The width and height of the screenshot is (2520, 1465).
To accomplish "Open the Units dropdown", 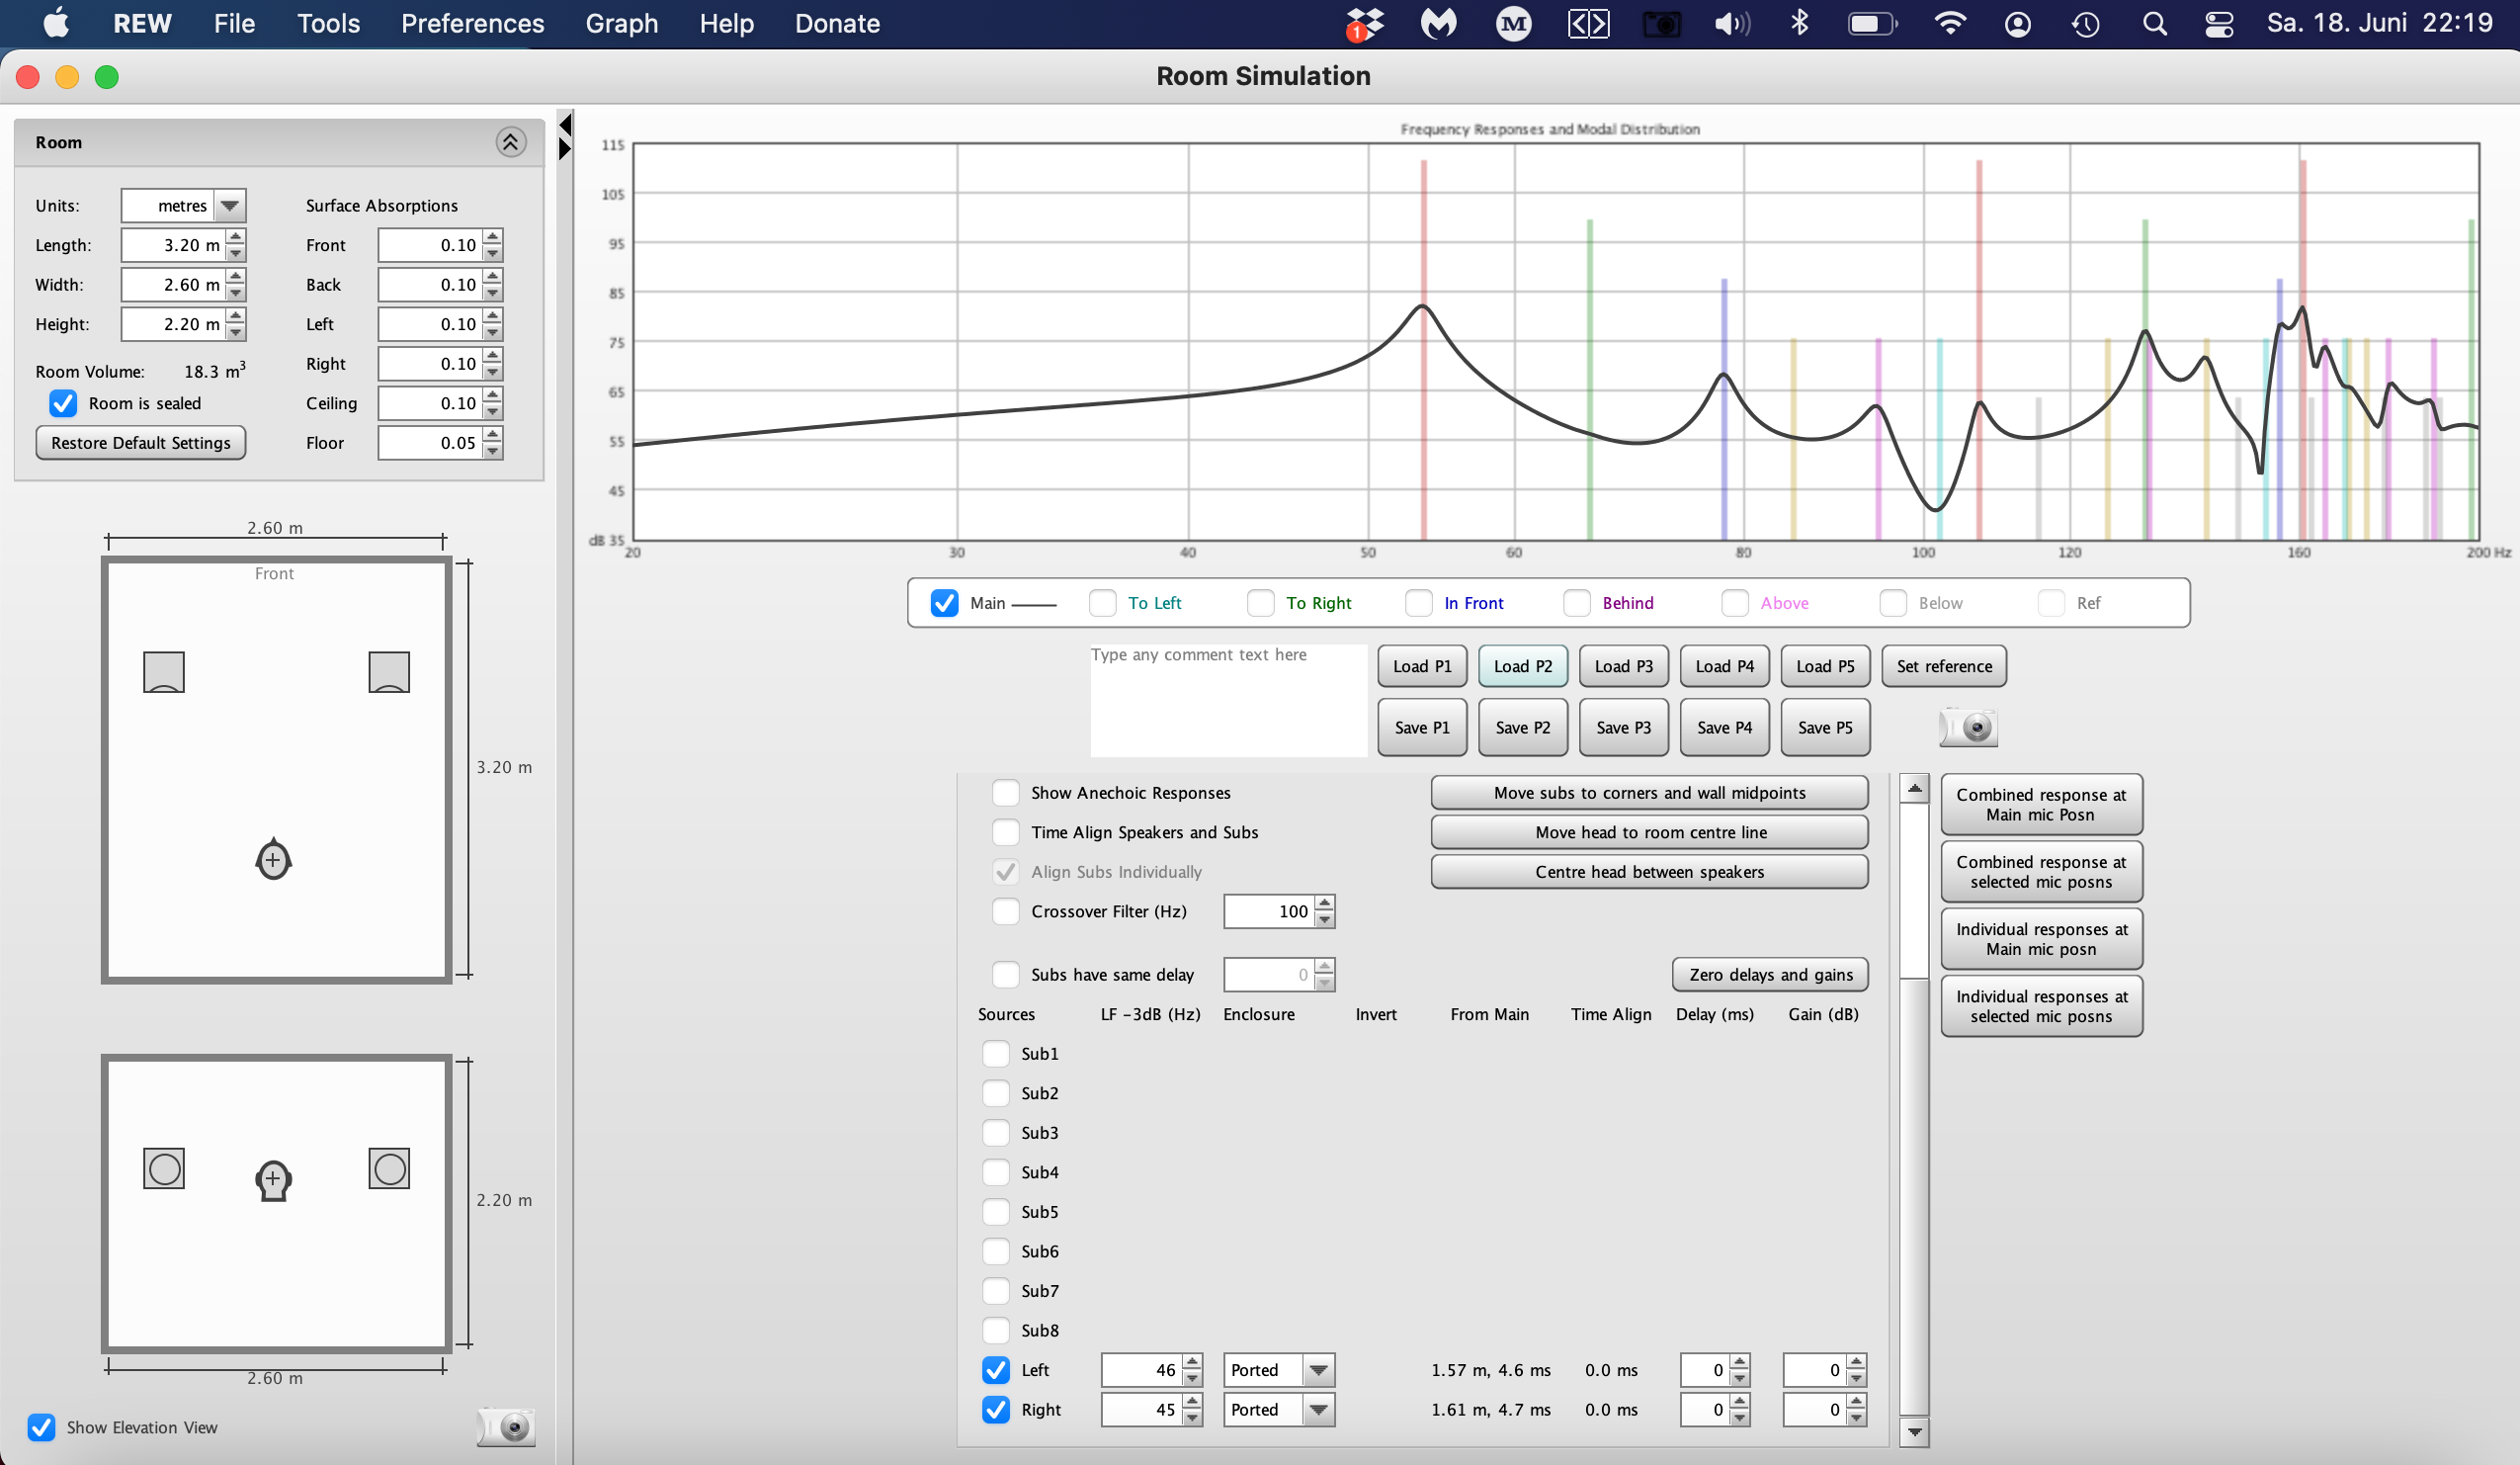I will click(230, 205).
